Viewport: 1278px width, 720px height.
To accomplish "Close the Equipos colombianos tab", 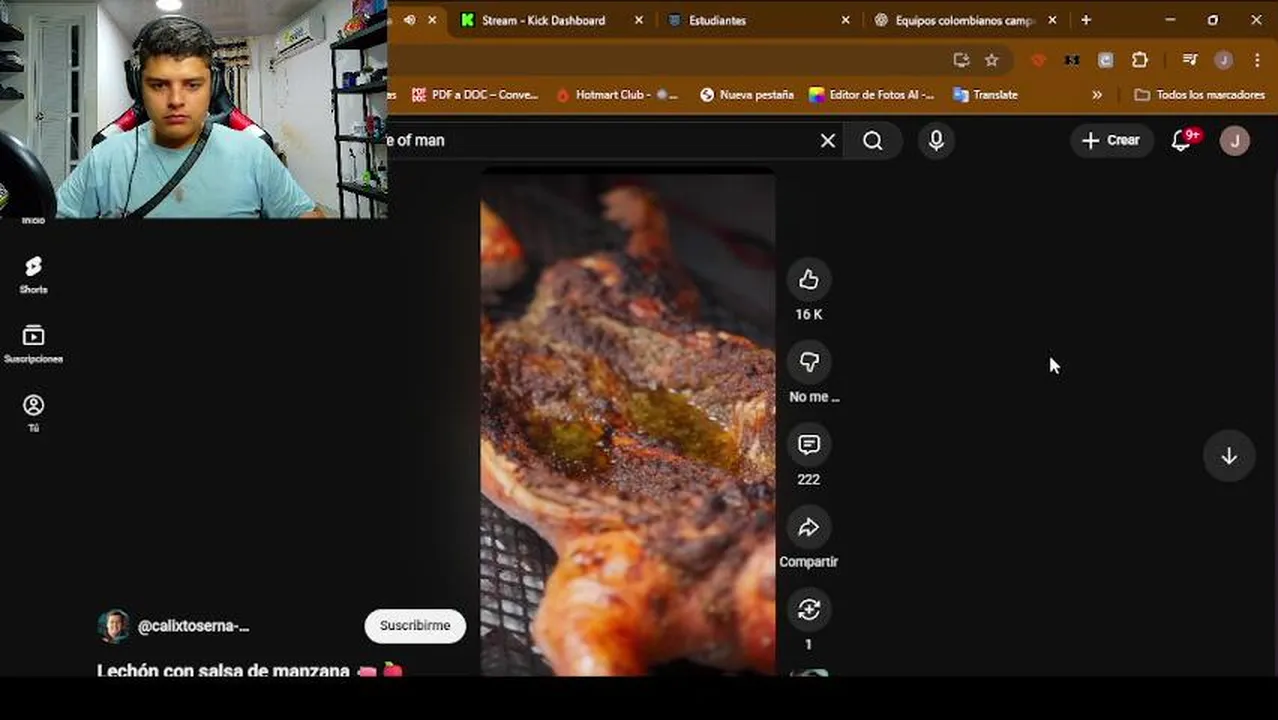I will [1052, 20].
